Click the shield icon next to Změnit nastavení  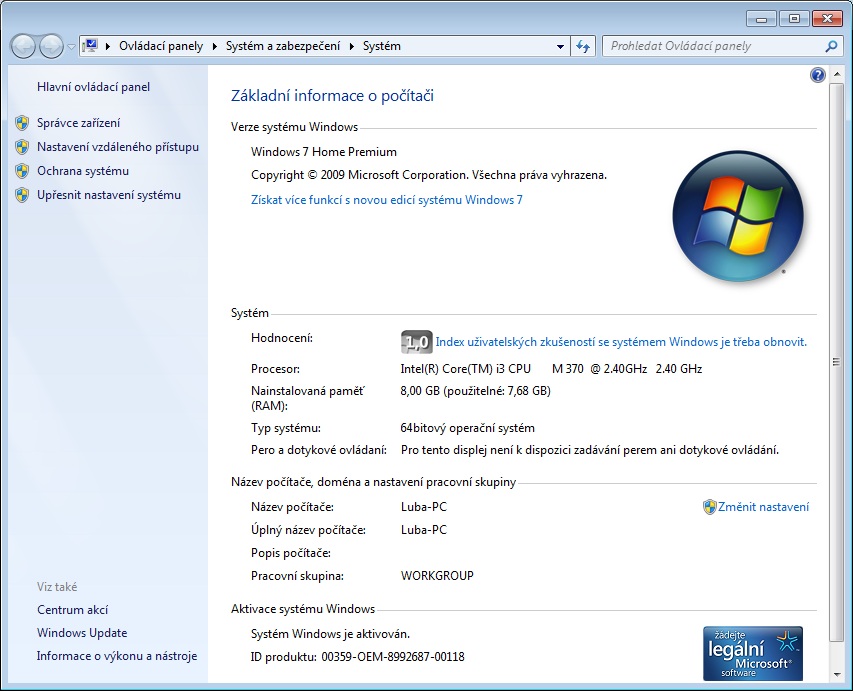[x=710, y=507]
